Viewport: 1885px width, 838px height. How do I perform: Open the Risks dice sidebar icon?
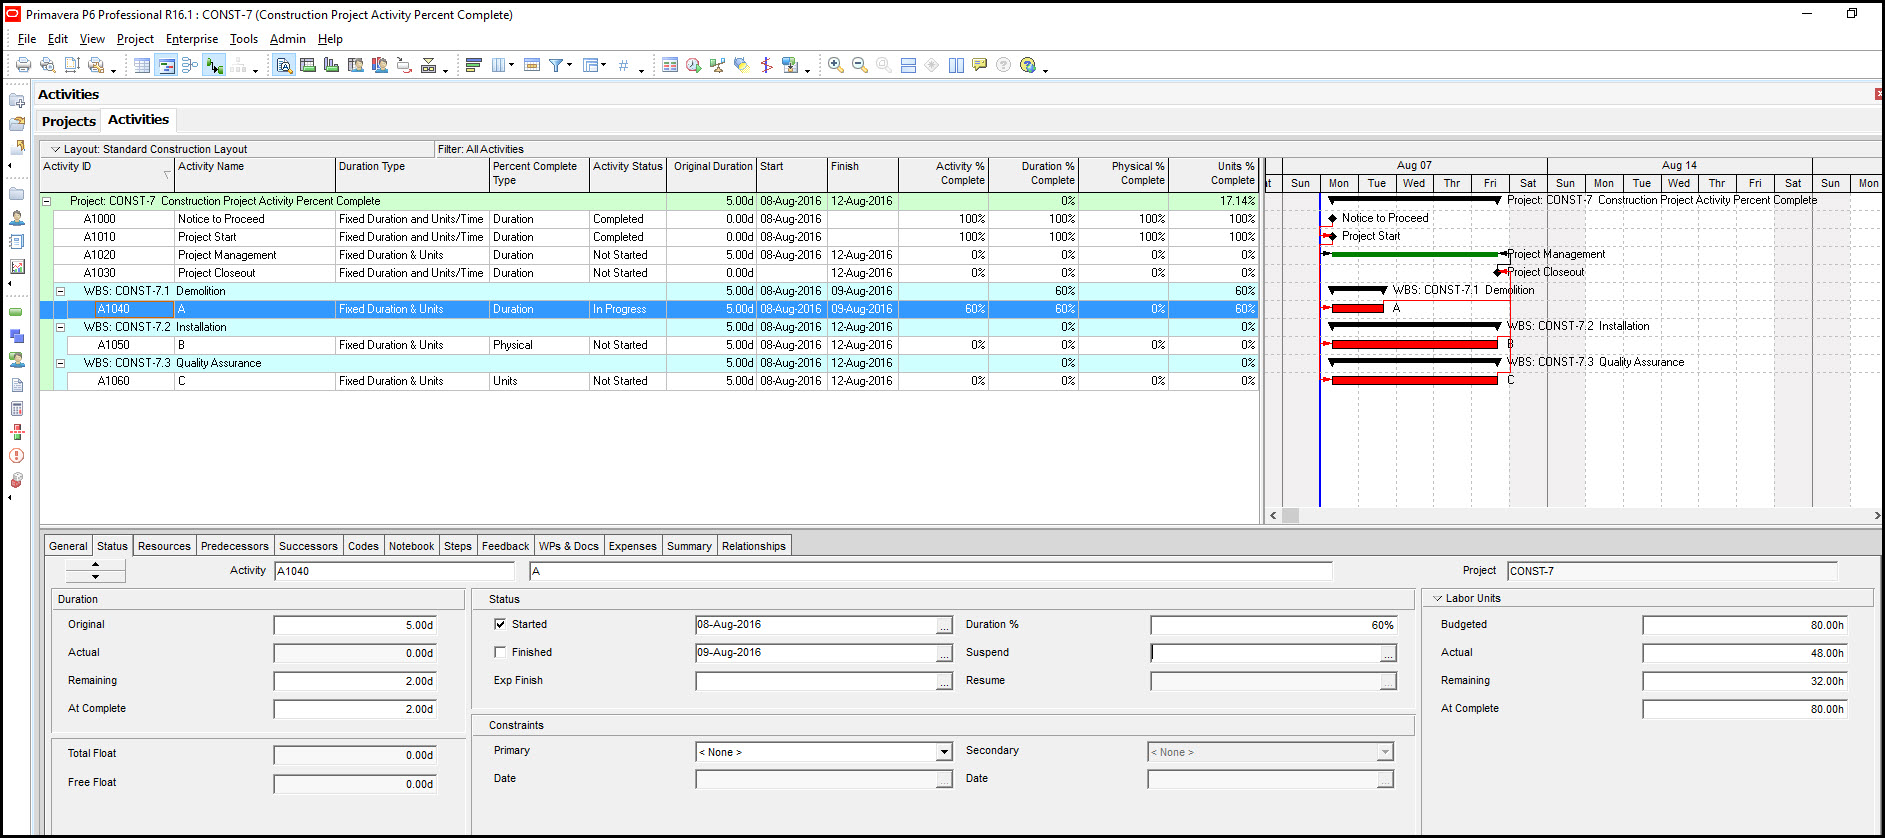[17, 480]
